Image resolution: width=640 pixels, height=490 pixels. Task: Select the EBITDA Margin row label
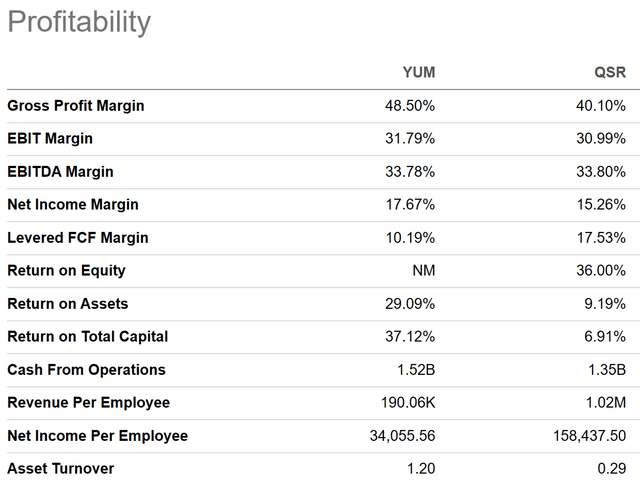click(60, 171)
